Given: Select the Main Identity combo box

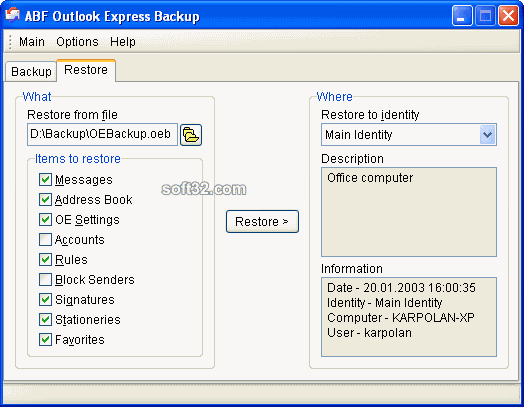Looking at the screenshot, I should (409, 135).
